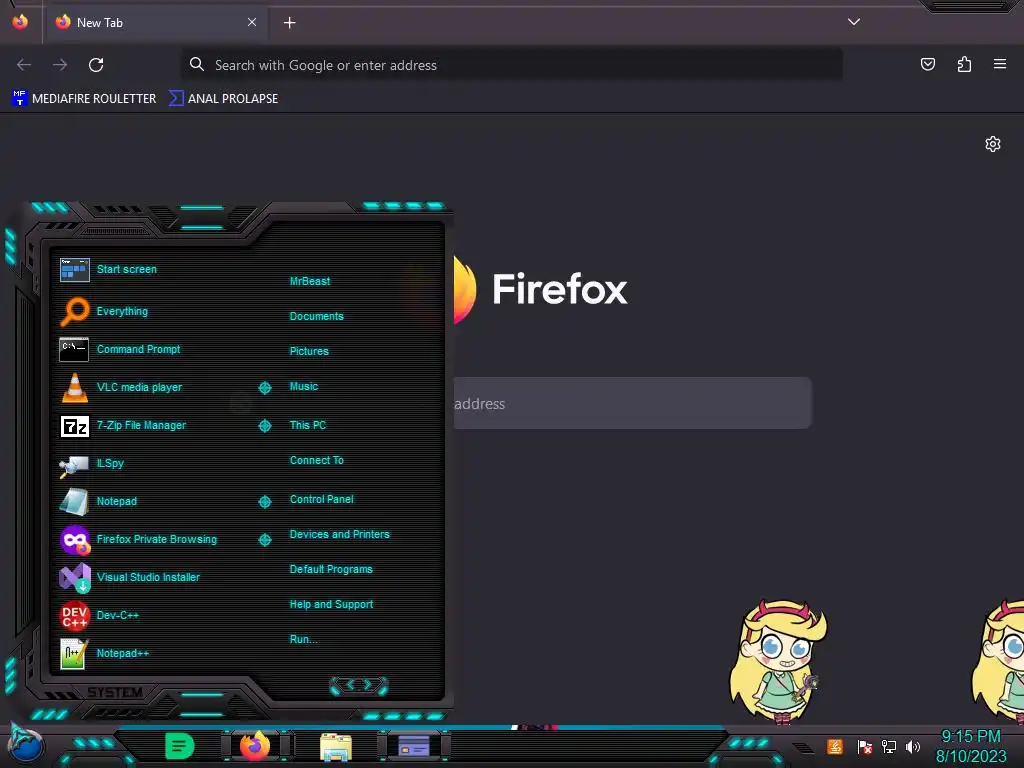Open Default Programs entry
Viewport: 1024px width, 768px height.
[x=331, y=569]
